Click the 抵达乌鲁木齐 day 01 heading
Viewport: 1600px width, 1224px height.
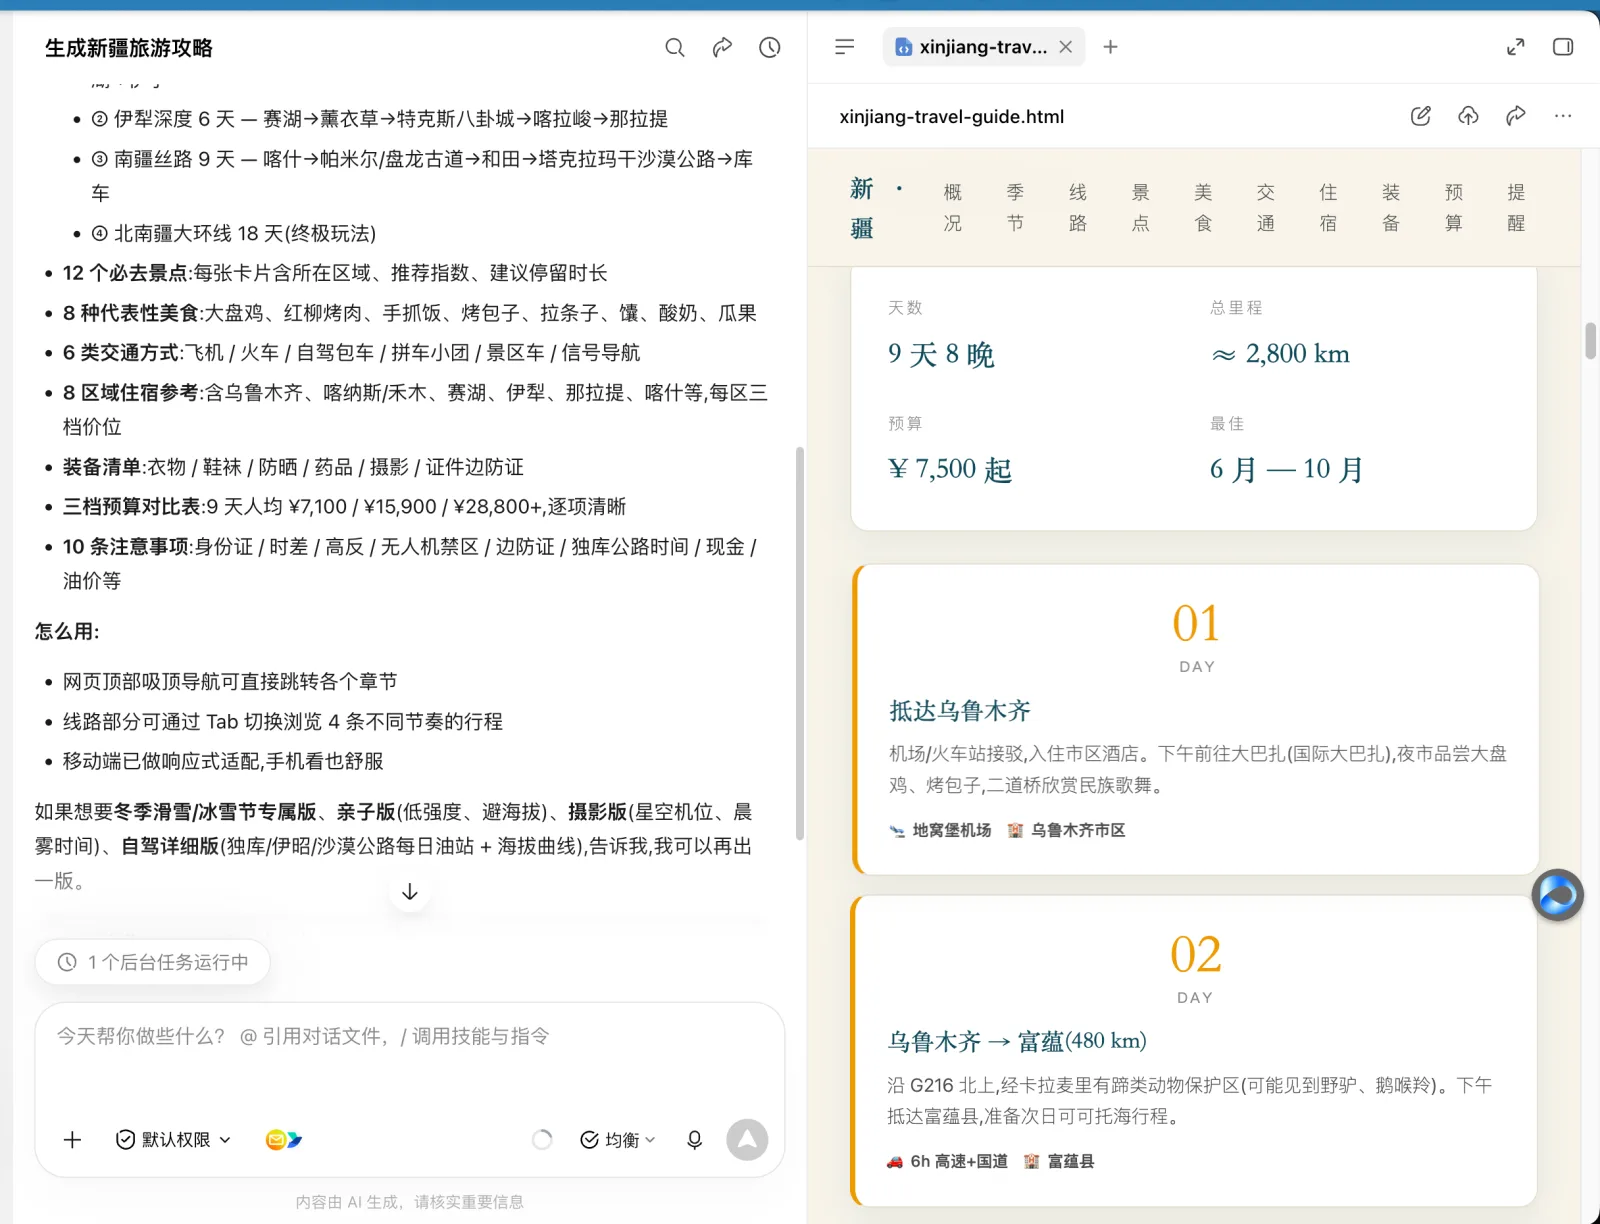tap(960, 711)
